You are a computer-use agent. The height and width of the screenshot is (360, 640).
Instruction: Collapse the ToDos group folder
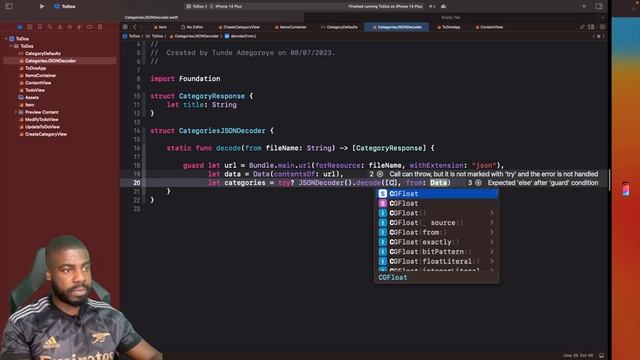(x=11, y=46)
